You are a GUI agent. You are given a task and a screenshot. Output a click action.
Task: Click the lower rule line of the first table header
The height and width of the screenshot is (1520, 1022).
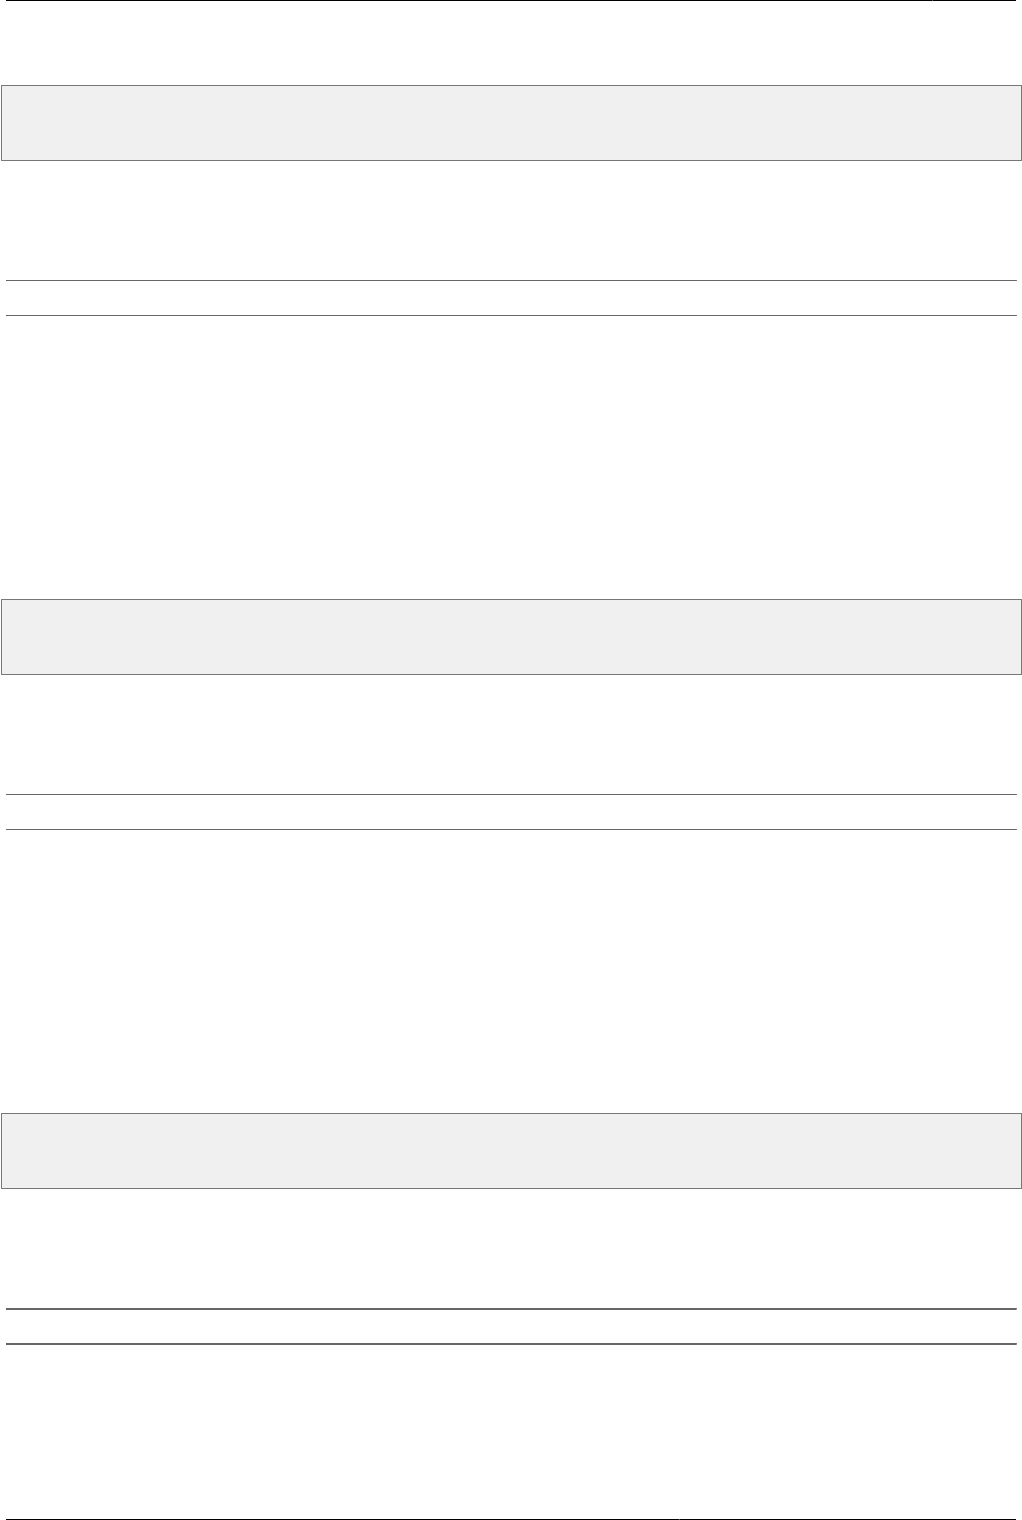pos(510,316)
